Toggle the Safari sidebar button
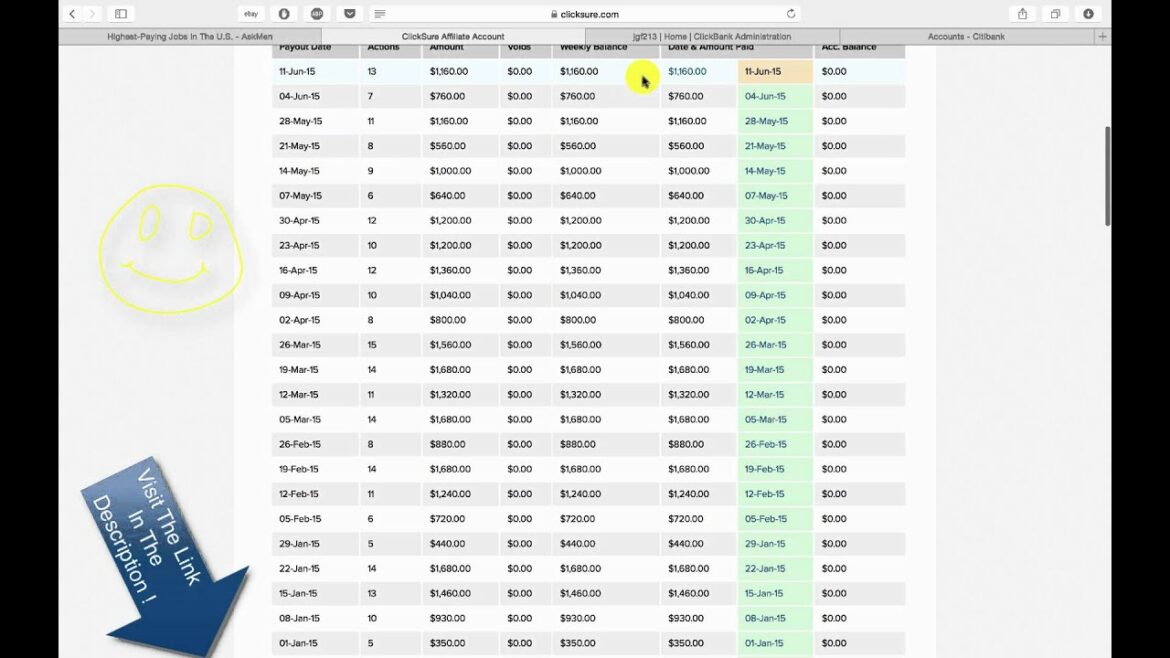The width and height of the screenshot is (1170, 658). point(121,14)
